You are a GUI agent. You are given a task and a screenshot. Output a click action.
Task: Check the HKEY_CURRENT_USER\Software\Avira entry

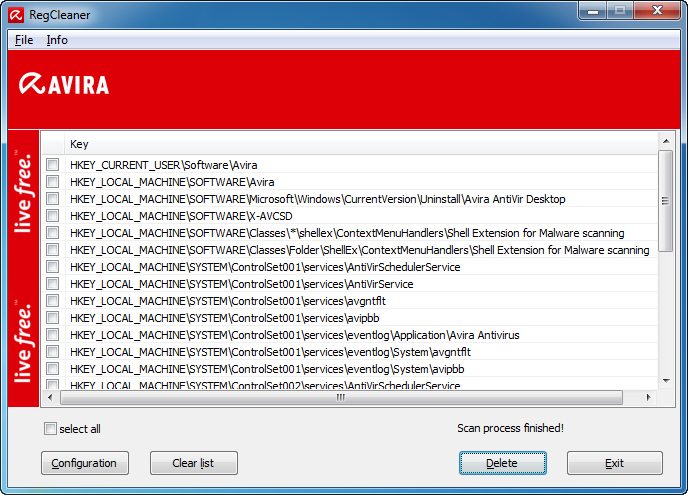(52, 165)
